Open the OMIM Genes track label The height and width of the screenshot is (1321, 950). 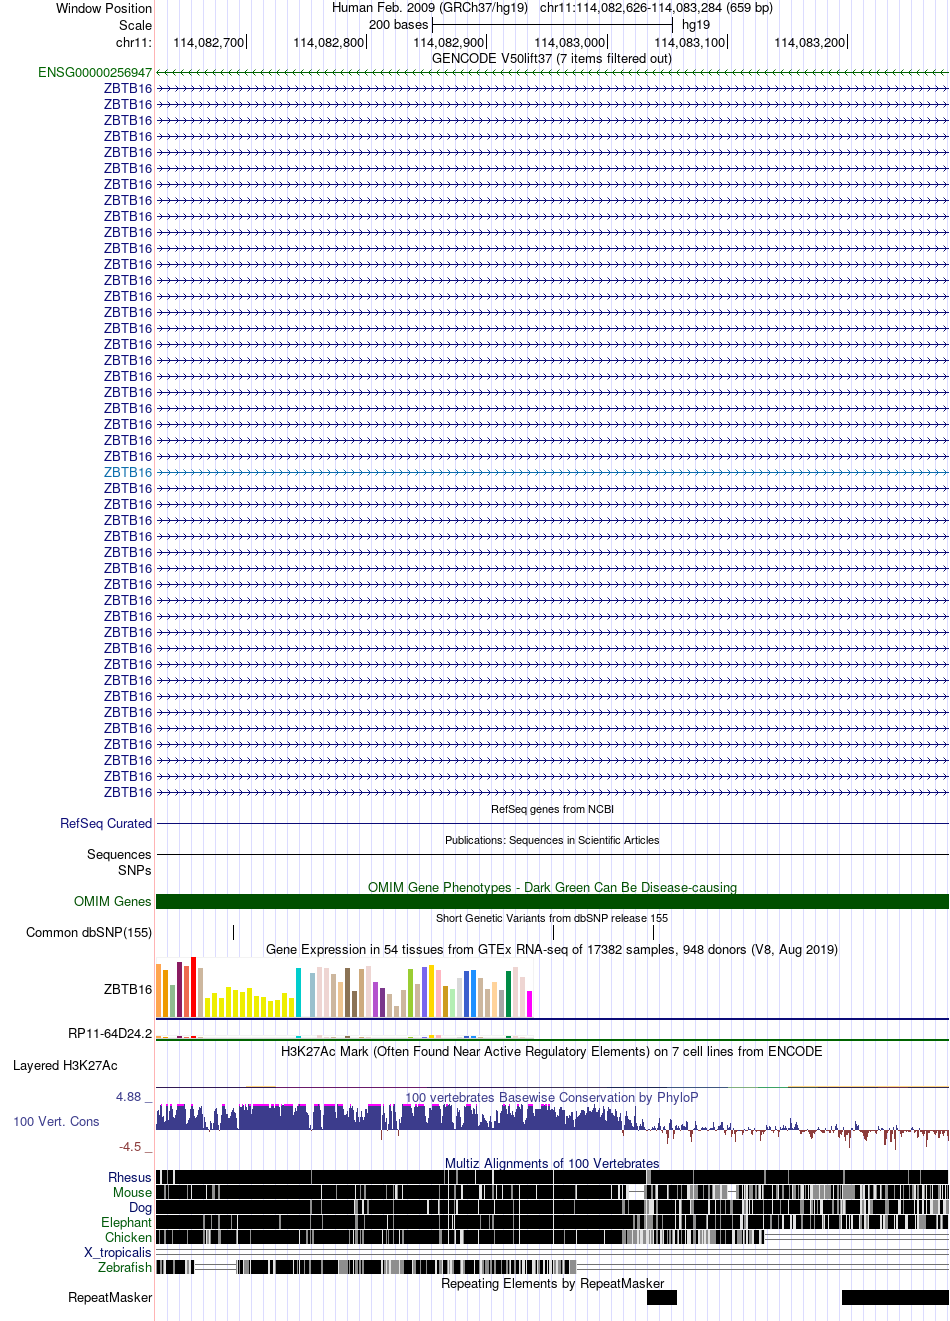[x=113, y=901]
